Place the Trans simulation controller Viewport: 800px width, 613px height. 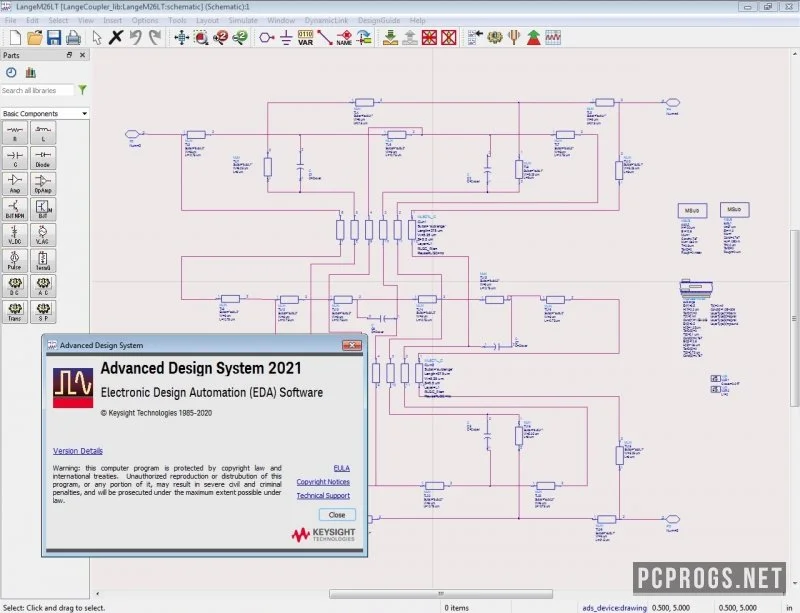[15, 311]
